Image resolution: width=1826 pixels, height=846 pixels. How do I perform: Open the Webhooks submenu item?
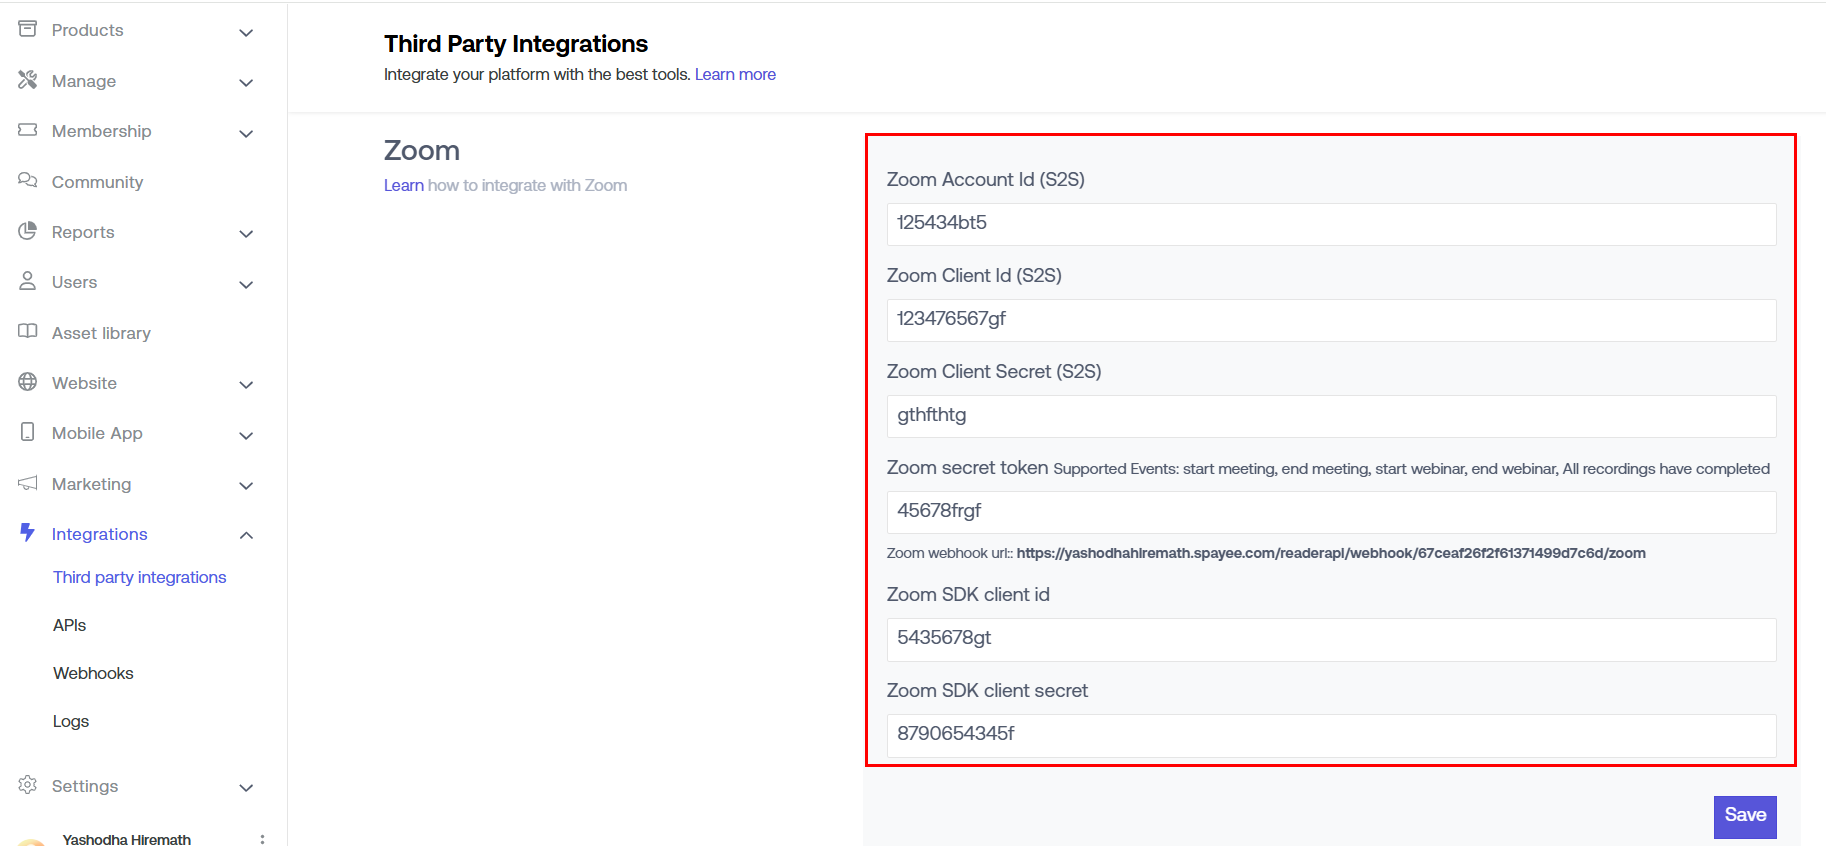(93, 673)
